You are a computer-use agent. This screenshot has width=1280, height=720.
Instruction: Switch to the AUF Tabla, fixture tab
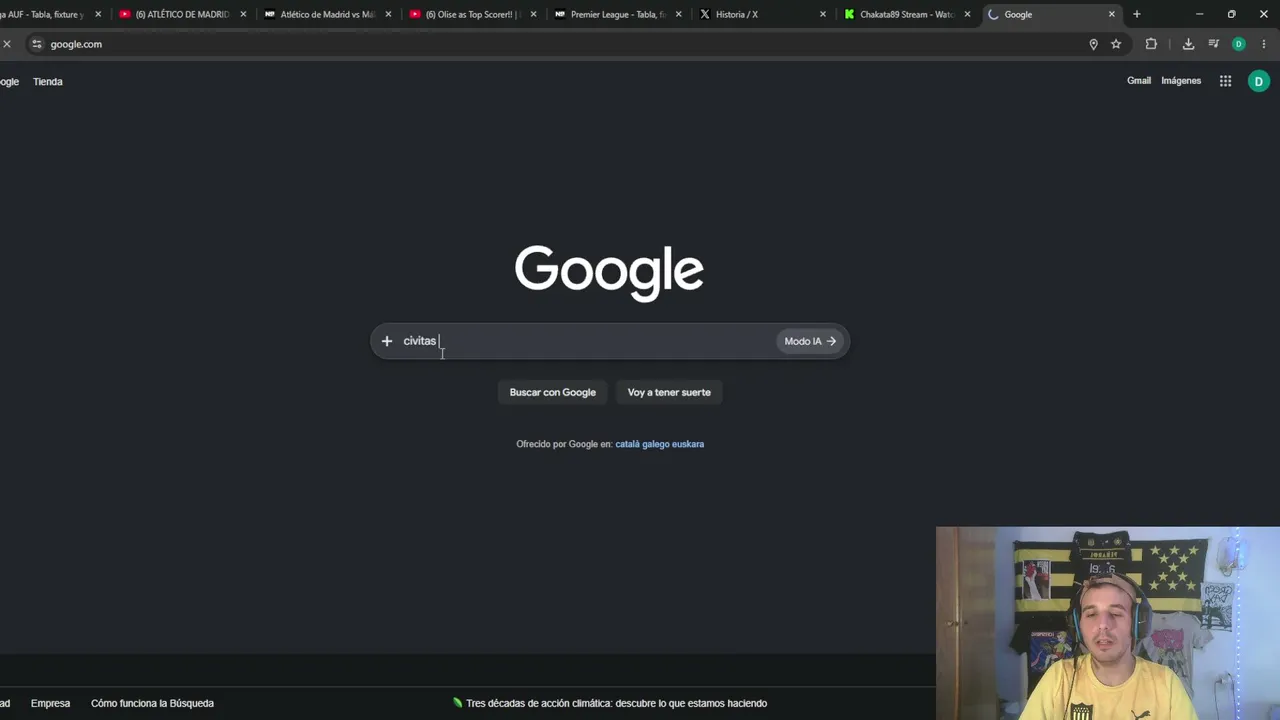point(44,14)
